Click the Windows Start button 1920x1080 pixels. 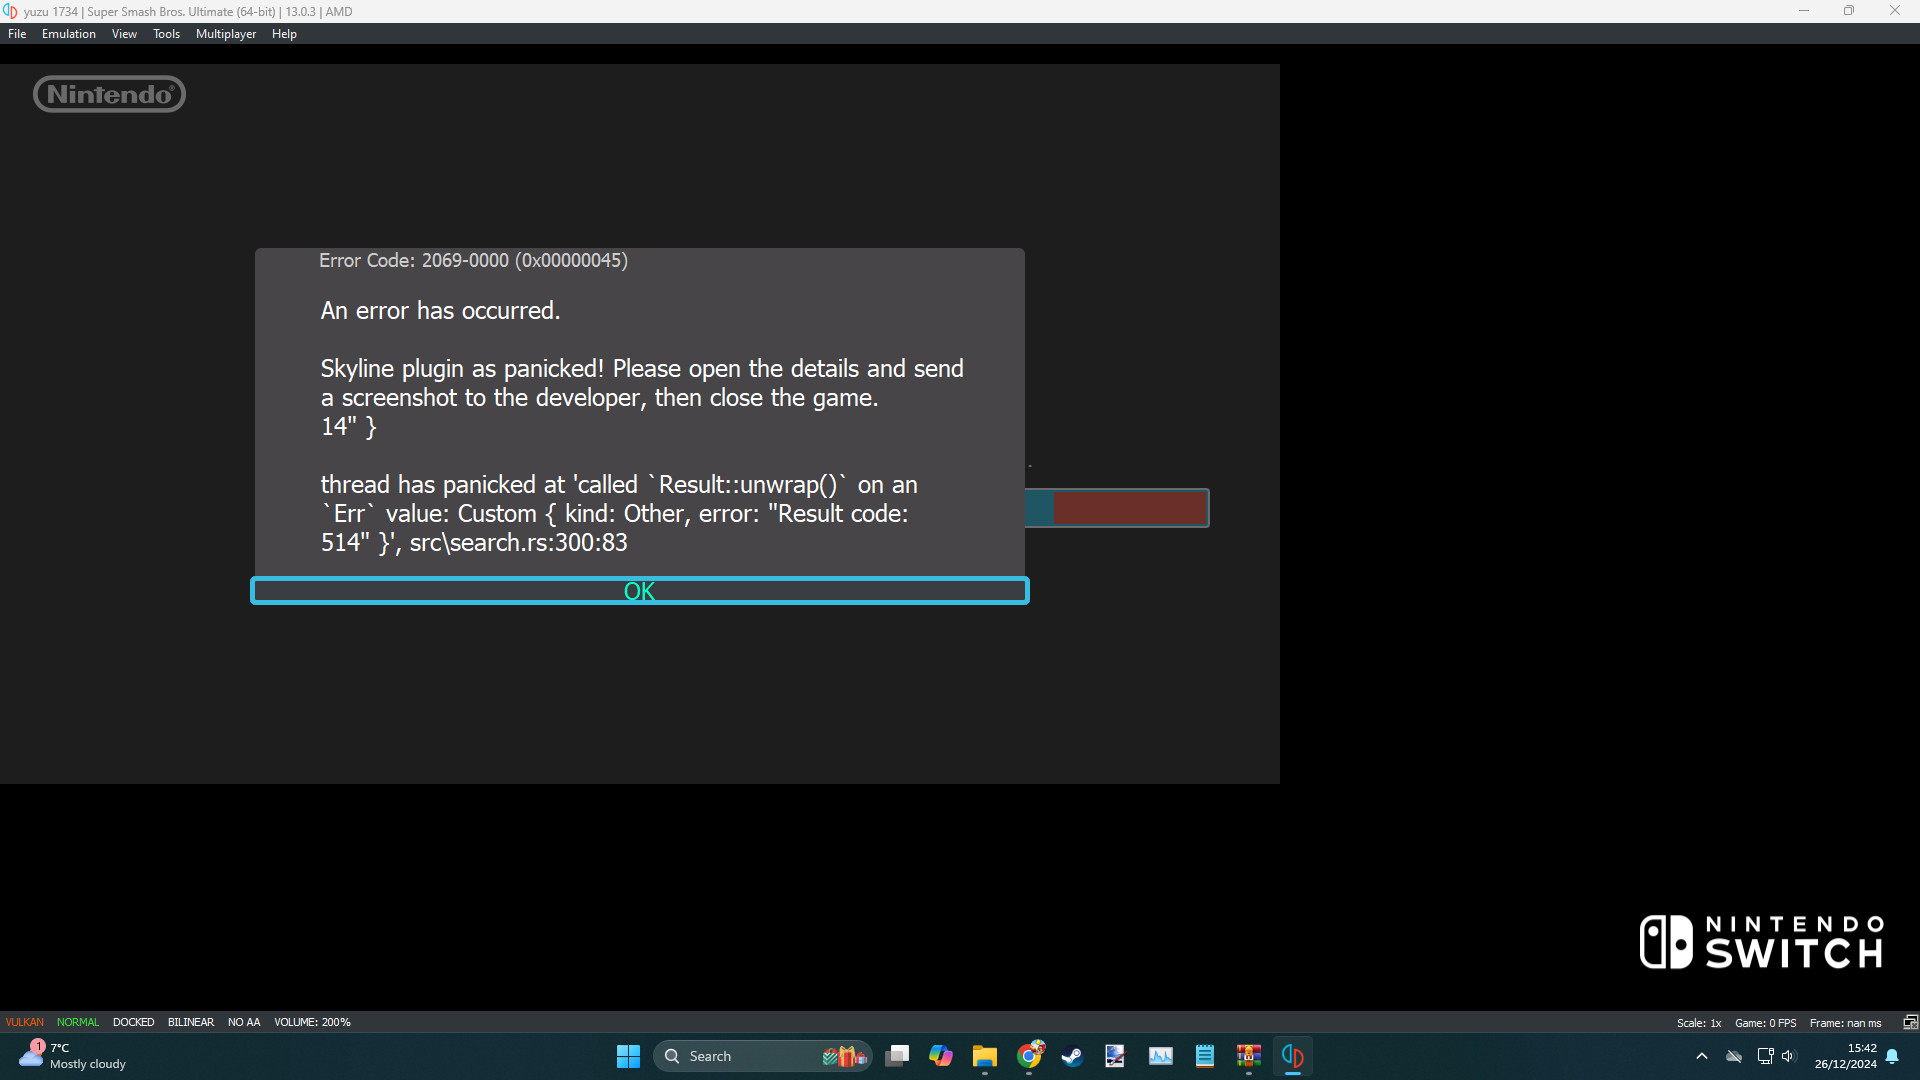[628, 1056]
